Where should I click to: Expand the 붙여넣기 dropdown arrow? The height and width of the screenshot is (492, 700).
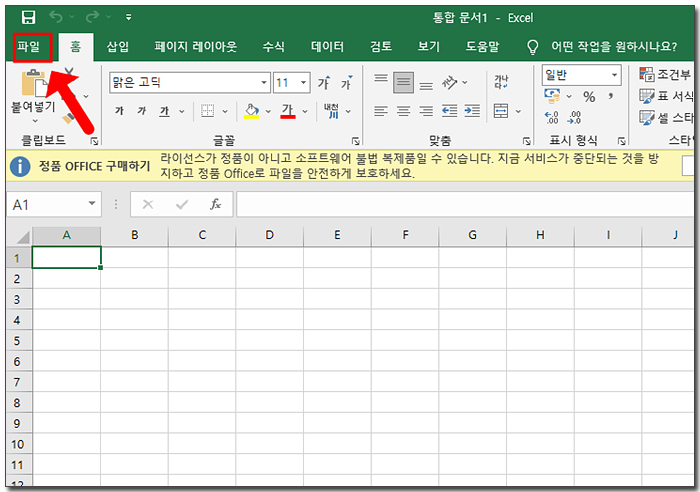[x=35, y=121]
